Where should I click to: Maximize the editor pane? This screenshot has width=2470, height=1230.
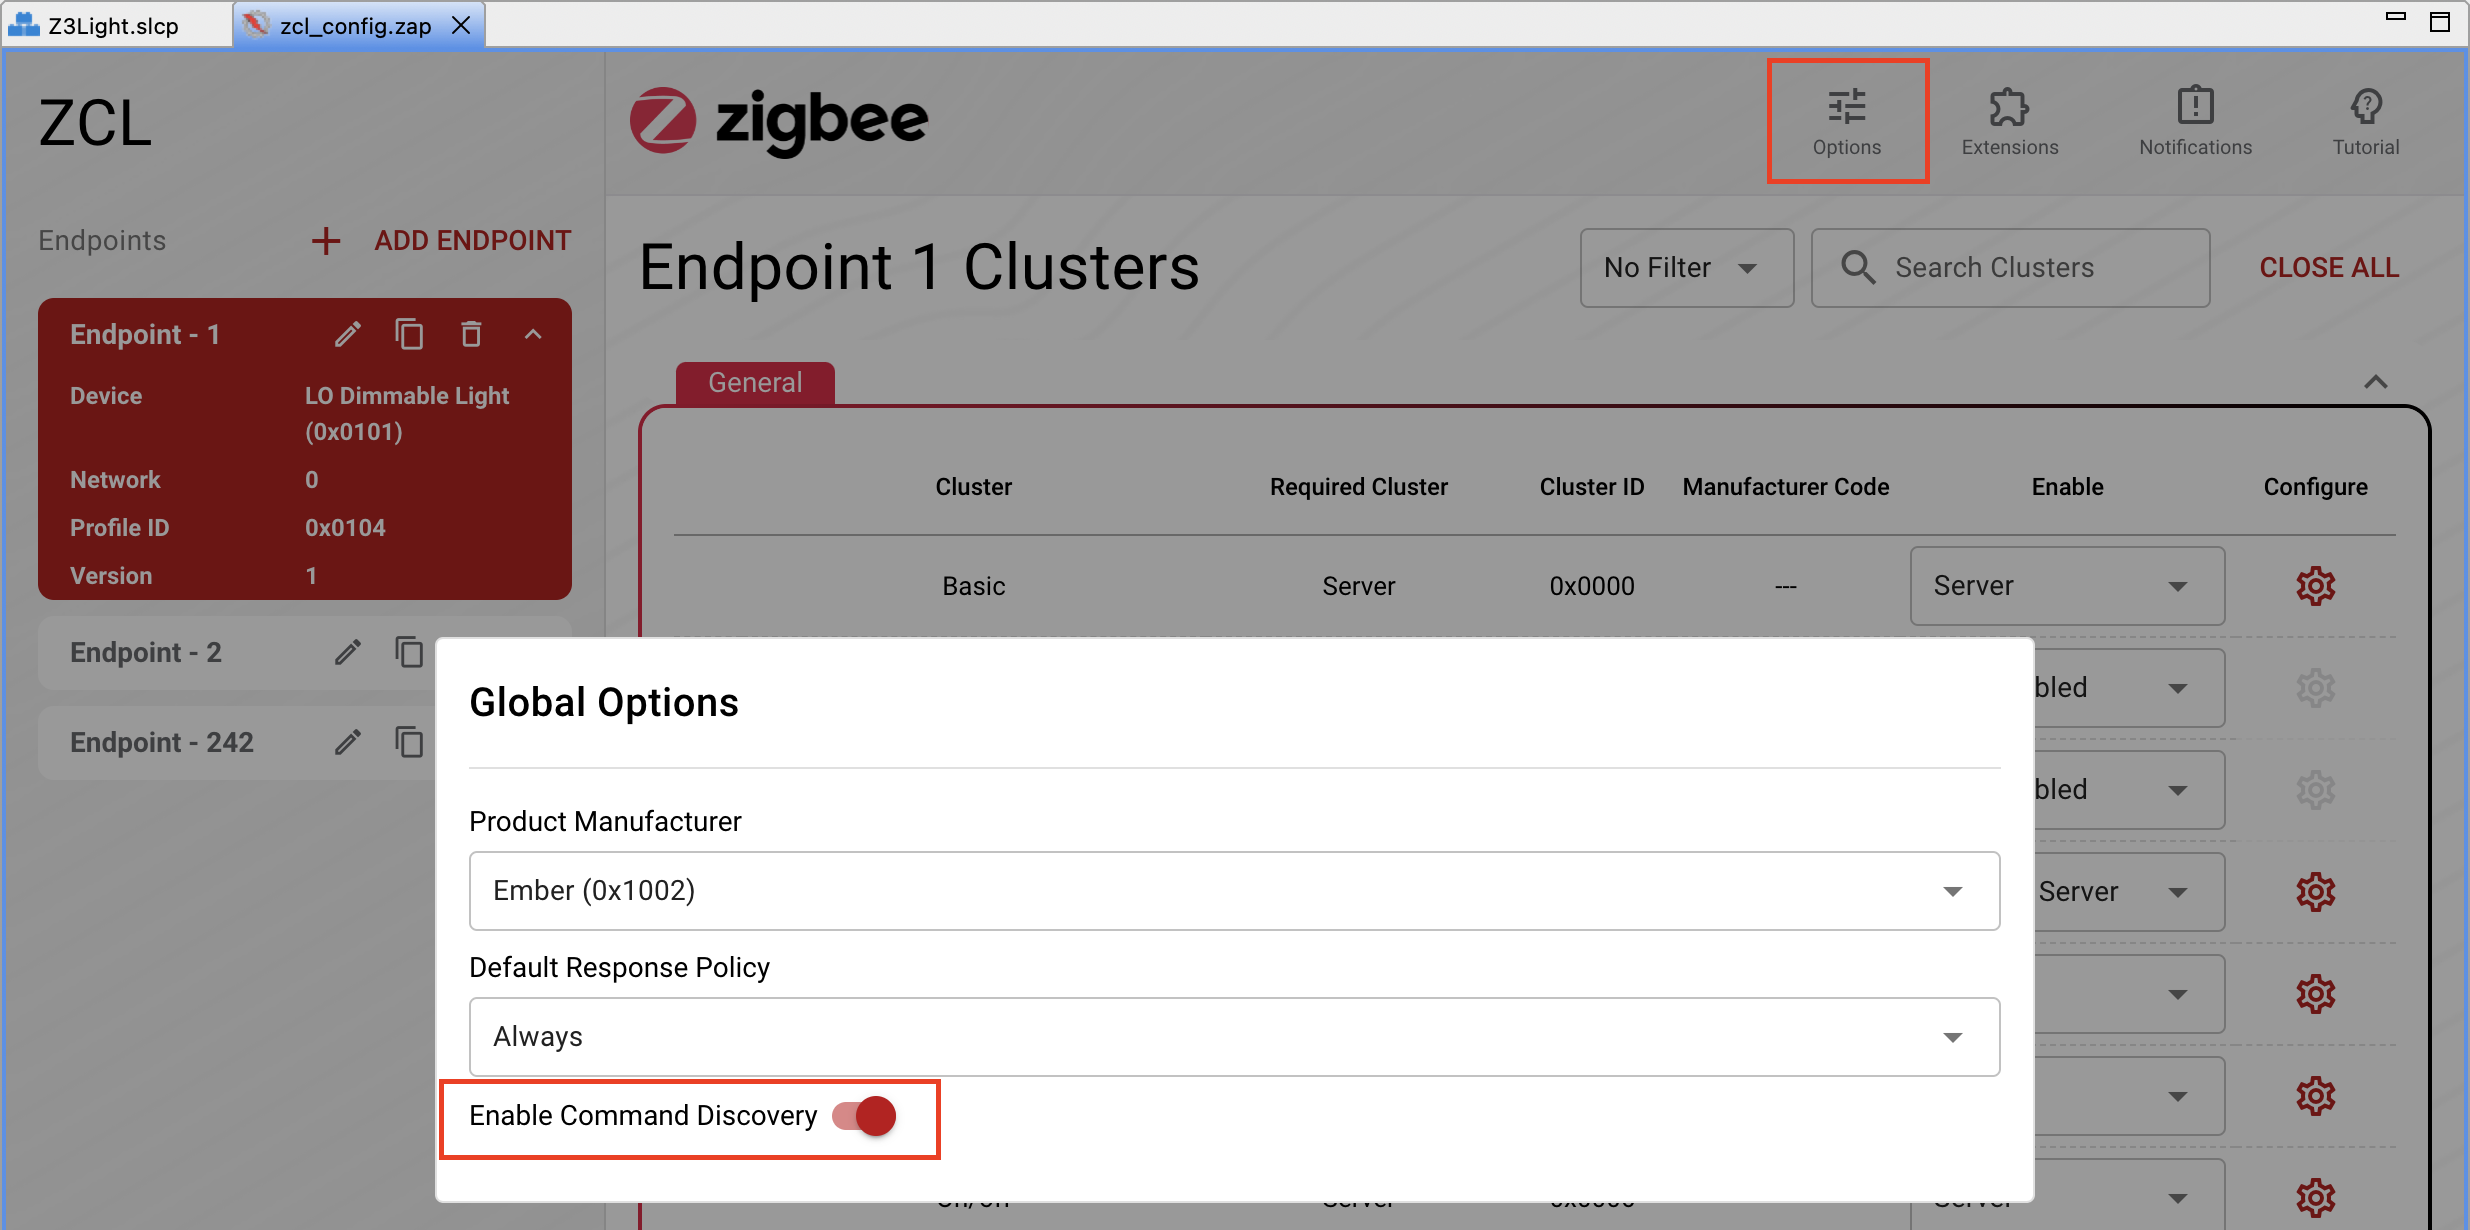(2440, 21)
